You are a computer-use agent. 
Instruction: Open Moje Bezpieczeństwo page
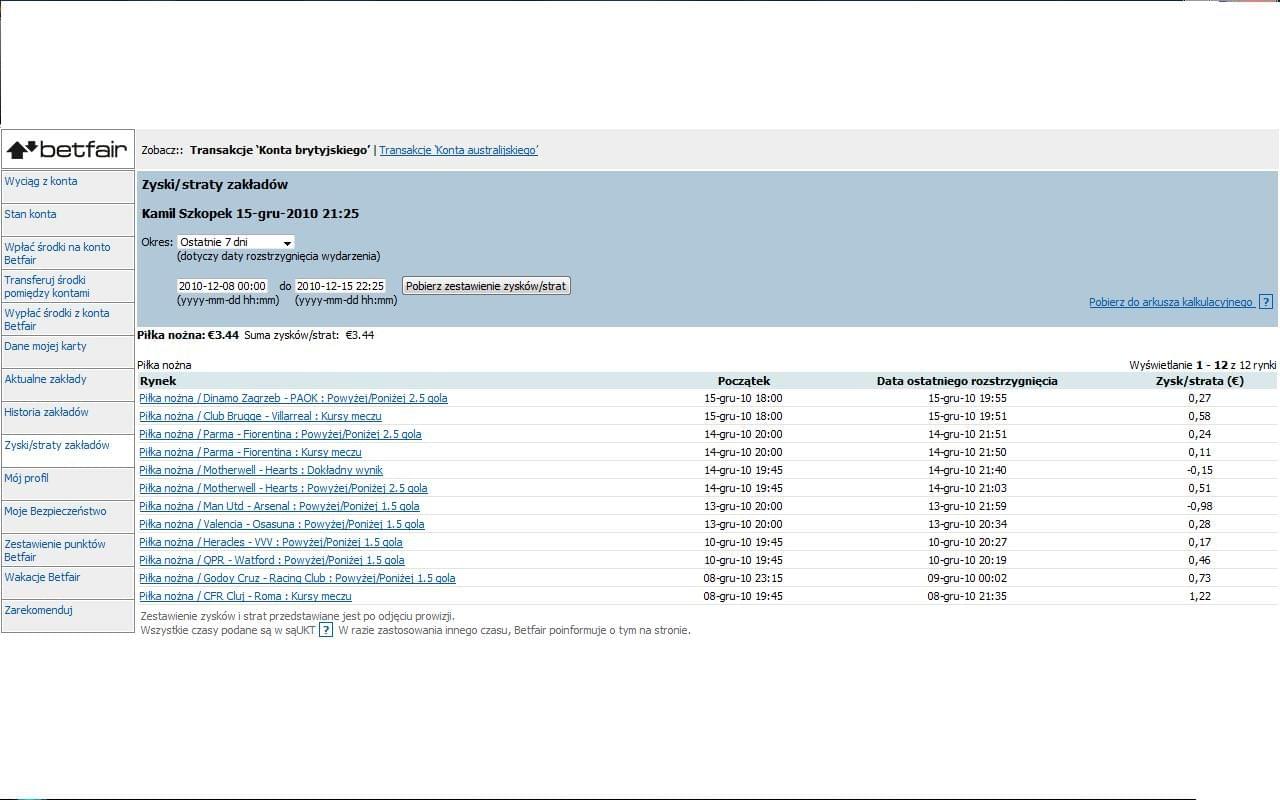(55, 511)
